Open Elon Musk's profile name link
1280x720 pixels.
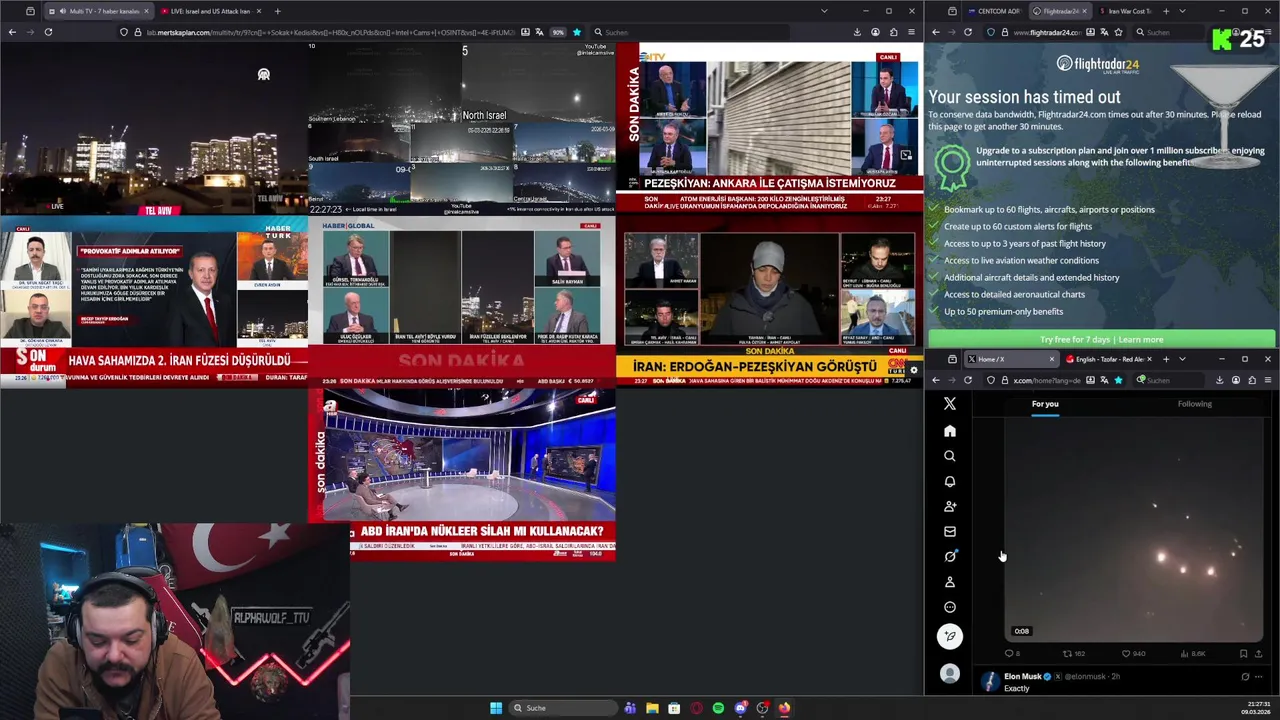tap(1022, 677)
